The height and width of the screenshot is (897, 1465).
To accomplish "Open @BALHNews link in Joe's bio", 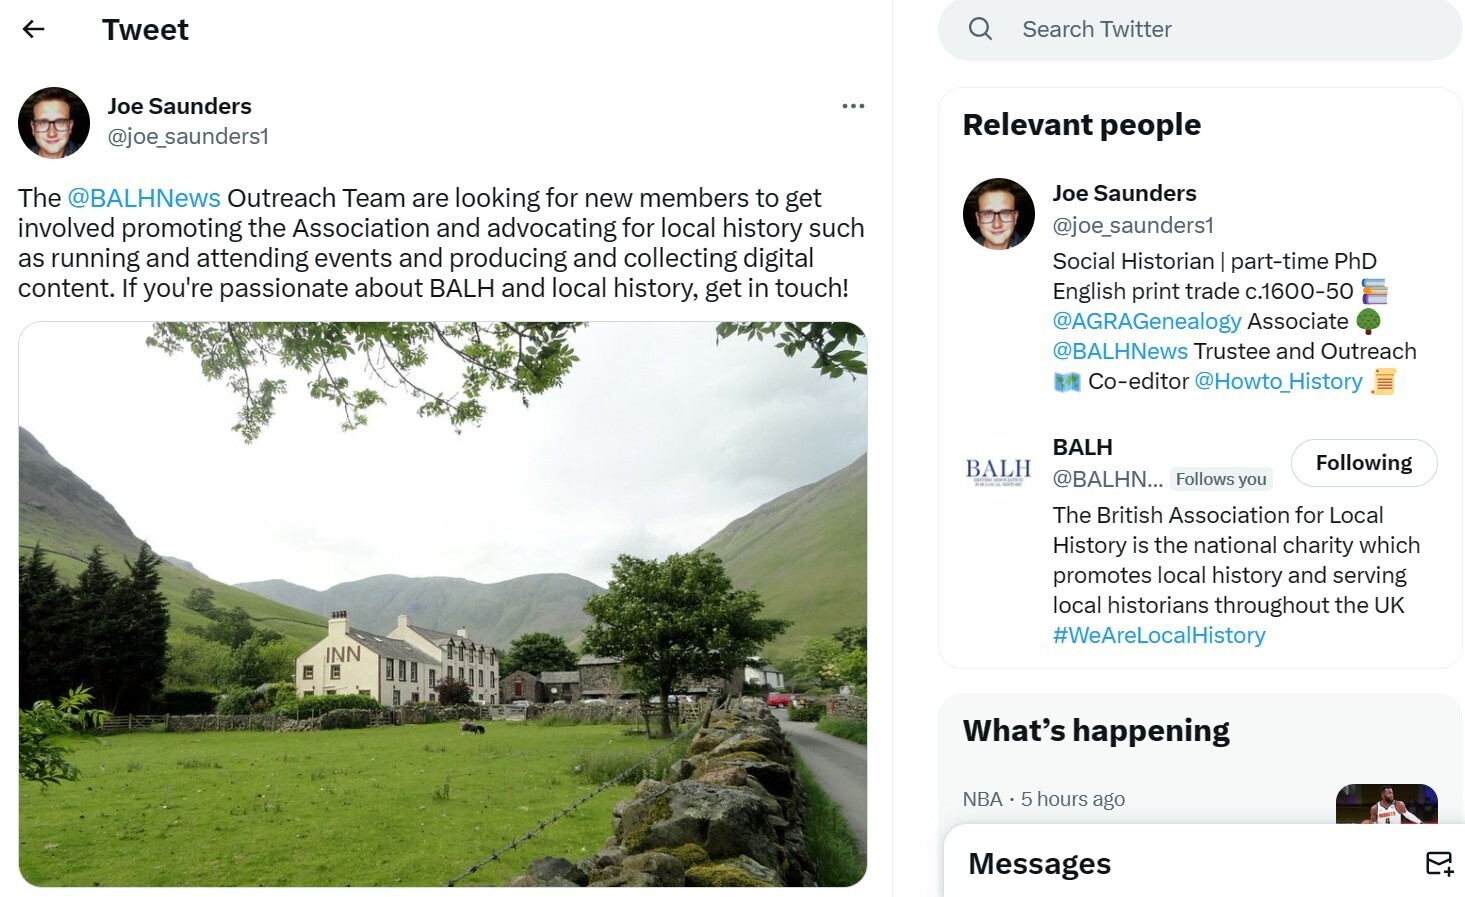I will coord(1120,351).
